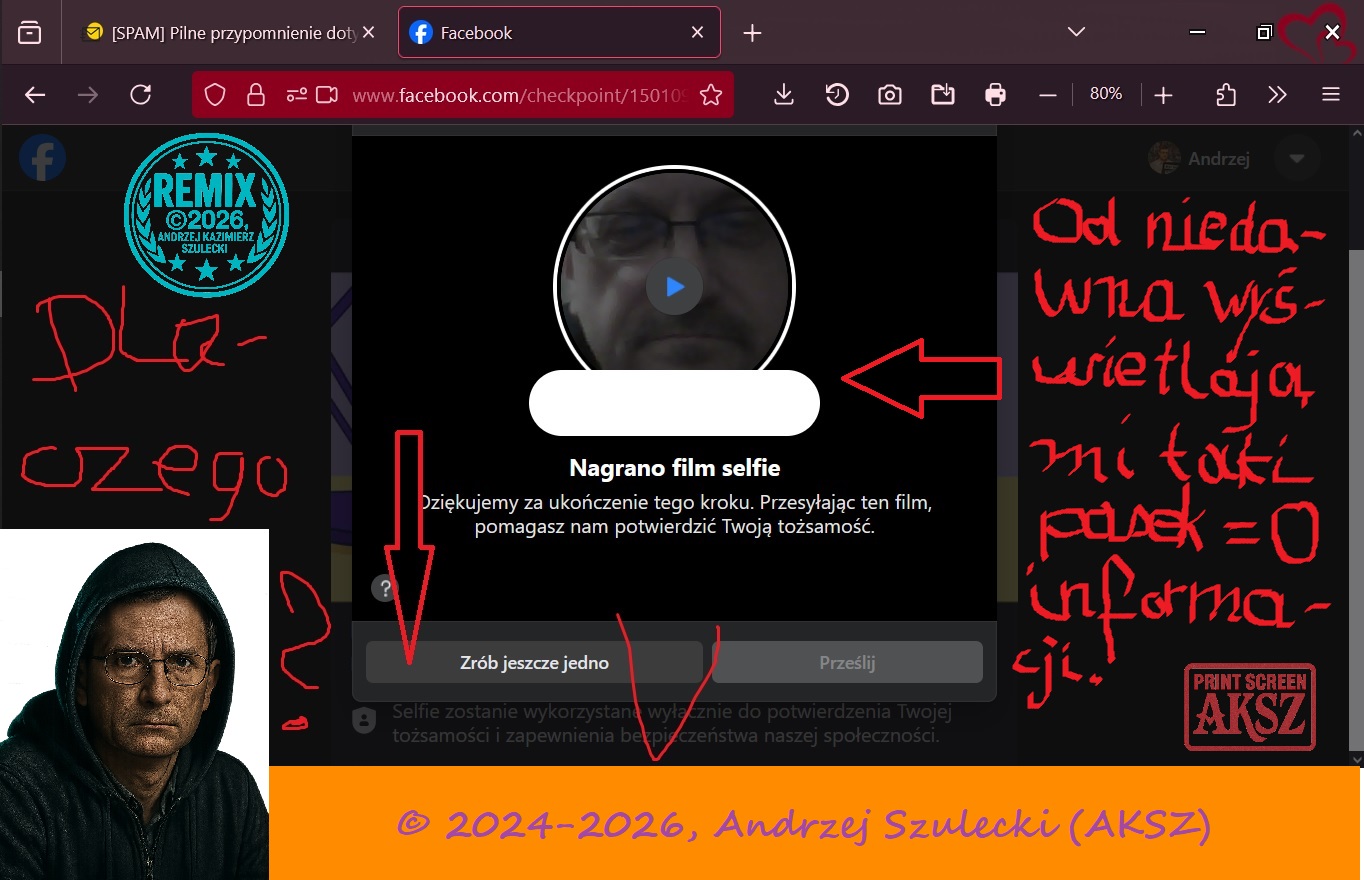Click the Facebook logo icon

point(43,158)
